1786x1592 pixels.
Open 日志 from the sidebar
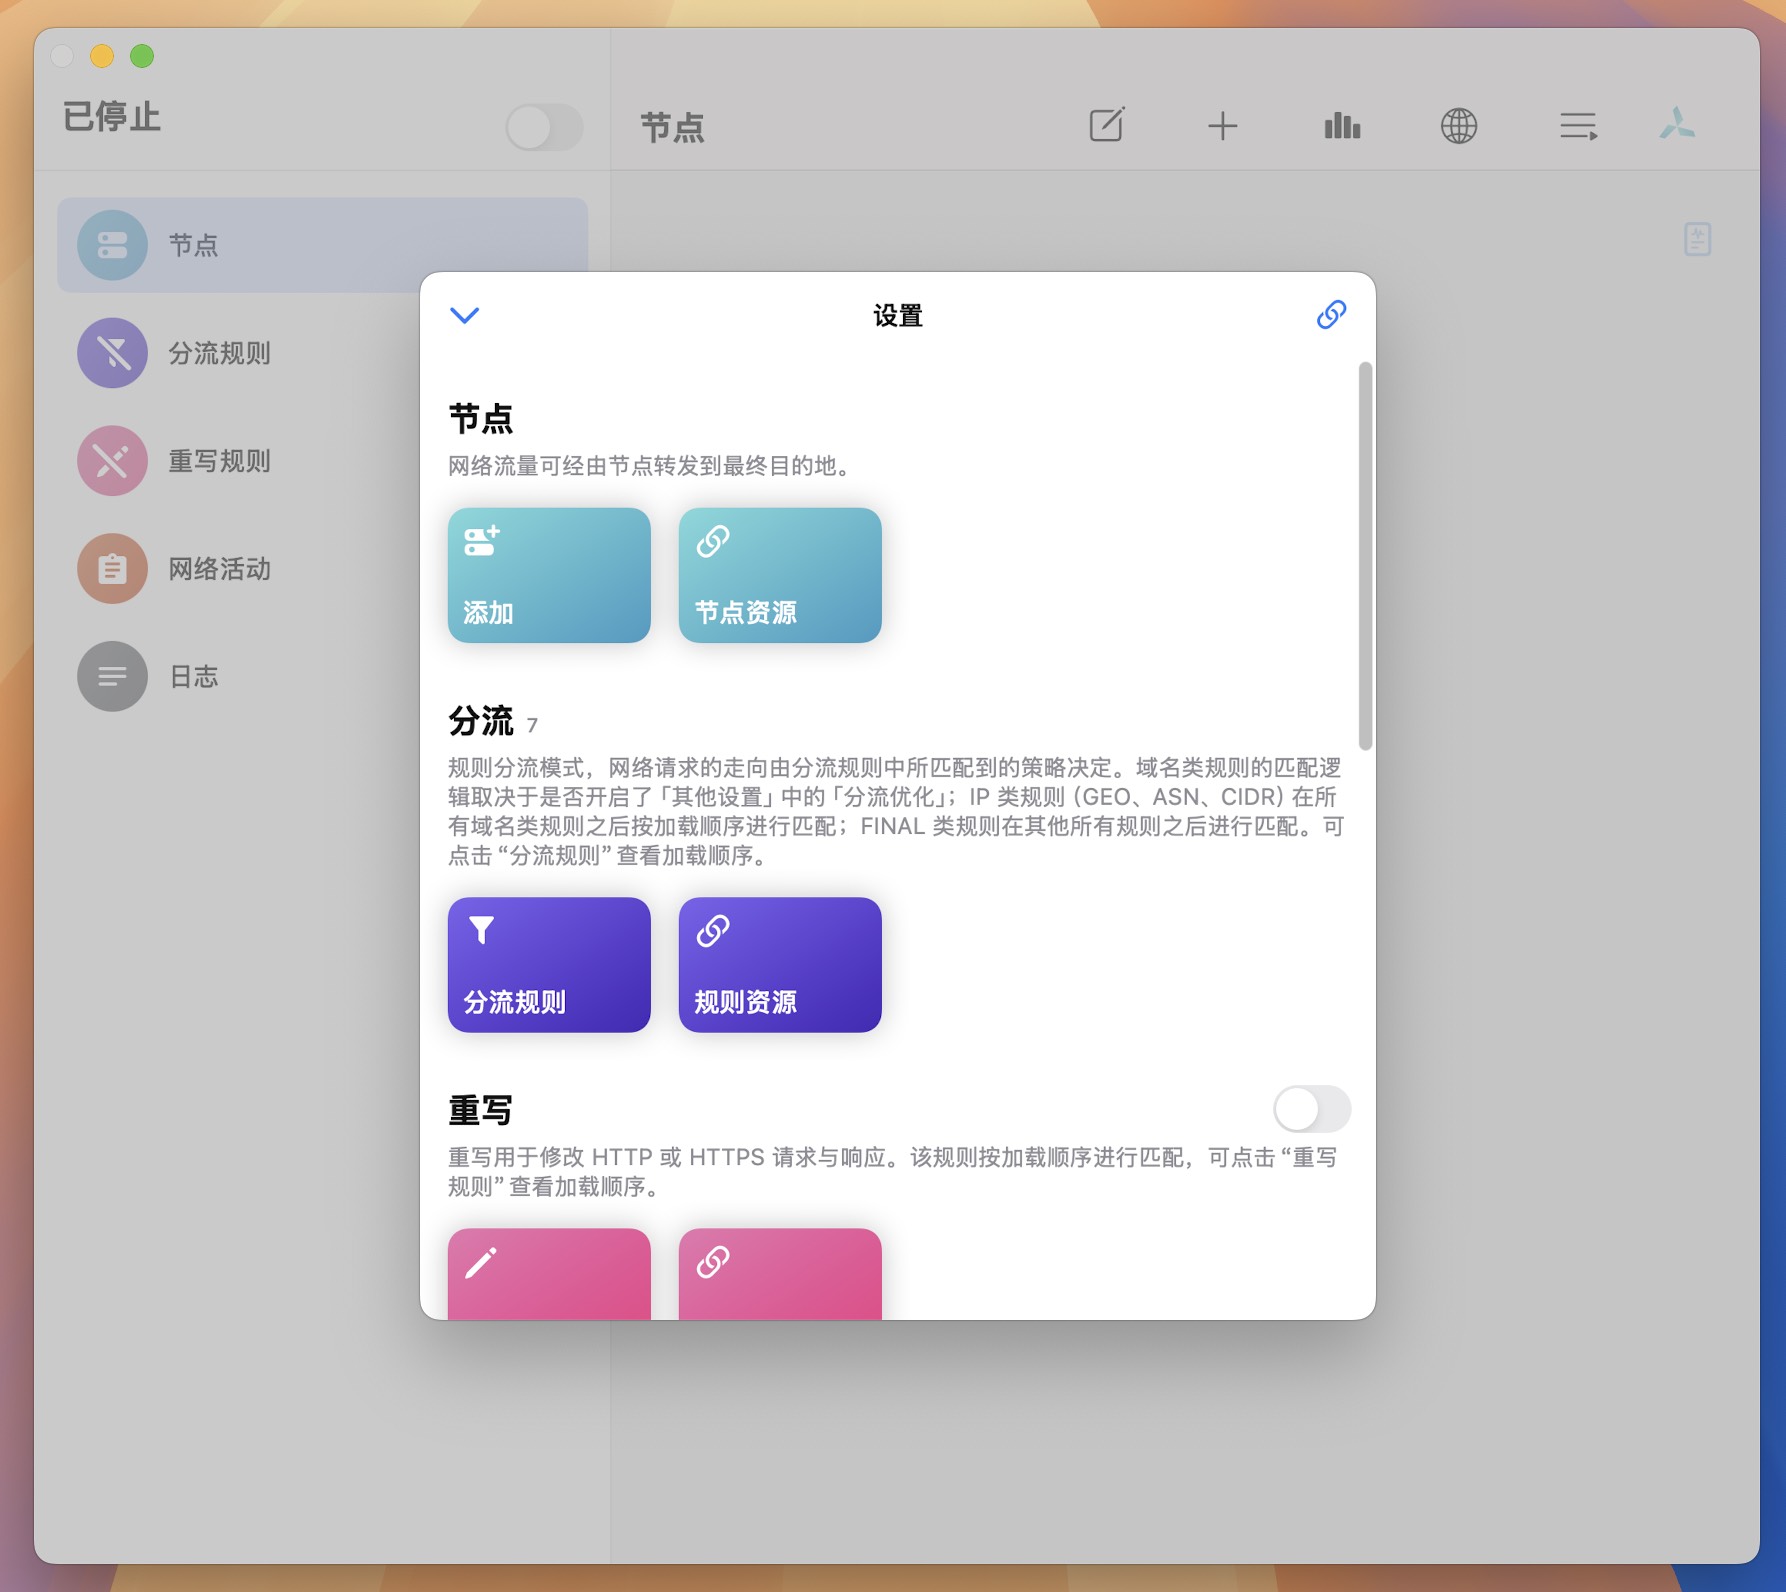193,676
